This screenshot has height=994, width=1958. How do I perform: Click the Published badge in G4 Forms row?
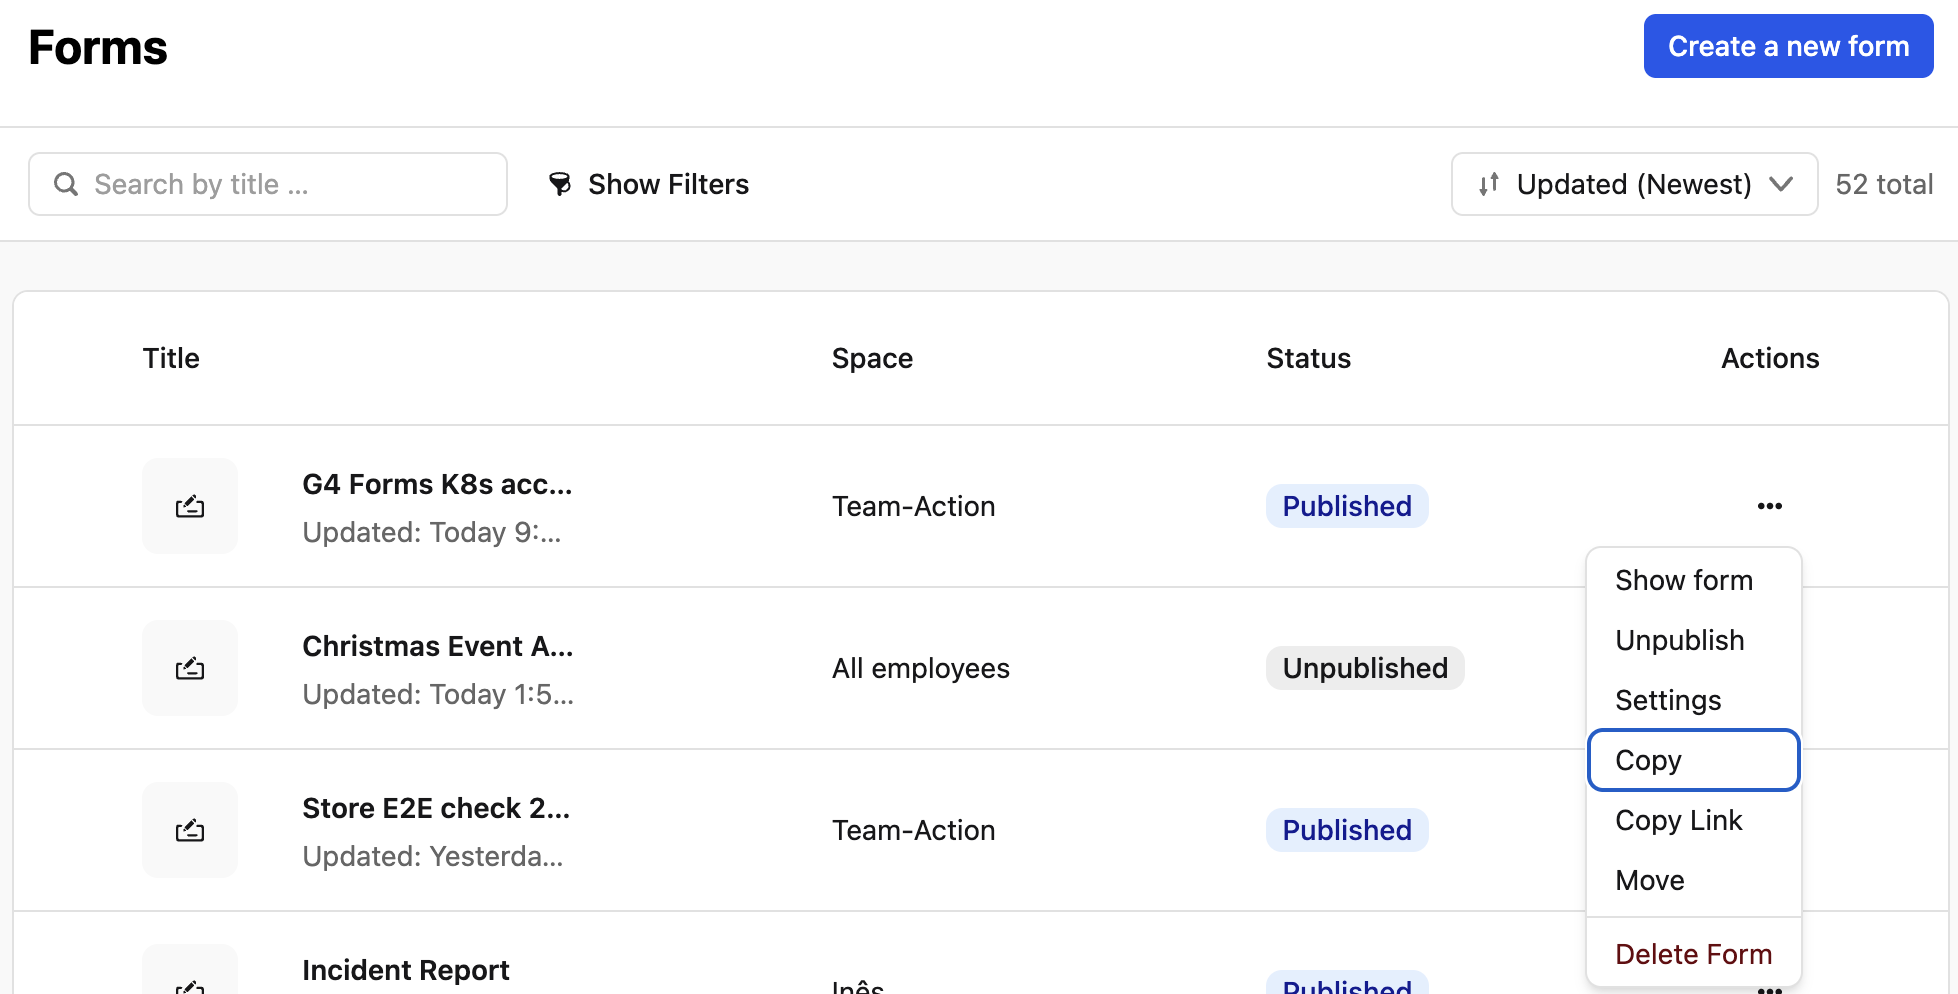tap(1347, 506)
